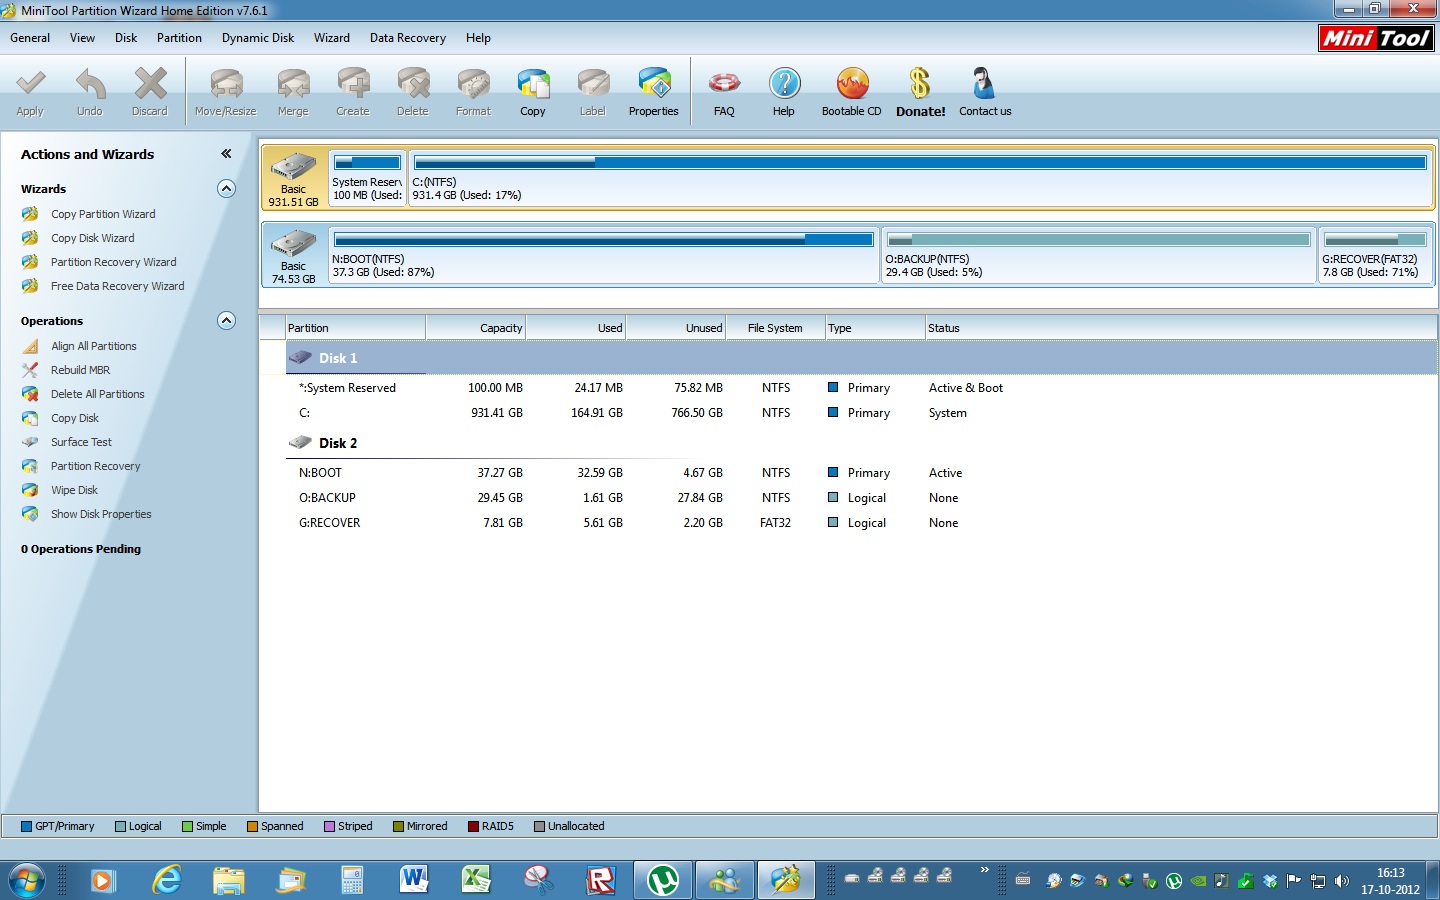
Task: Collapse the Wizards section
Action: (x=227, y=189)
